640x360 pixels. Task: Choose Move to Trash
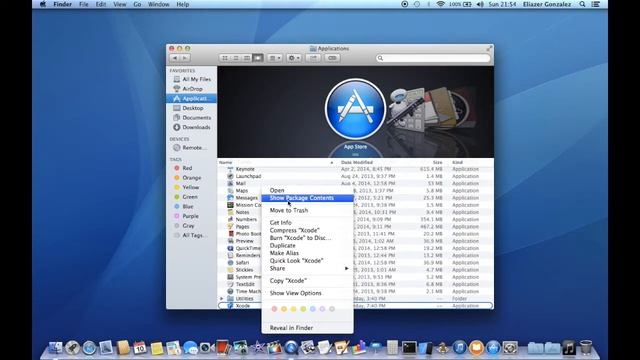(307, 210)
